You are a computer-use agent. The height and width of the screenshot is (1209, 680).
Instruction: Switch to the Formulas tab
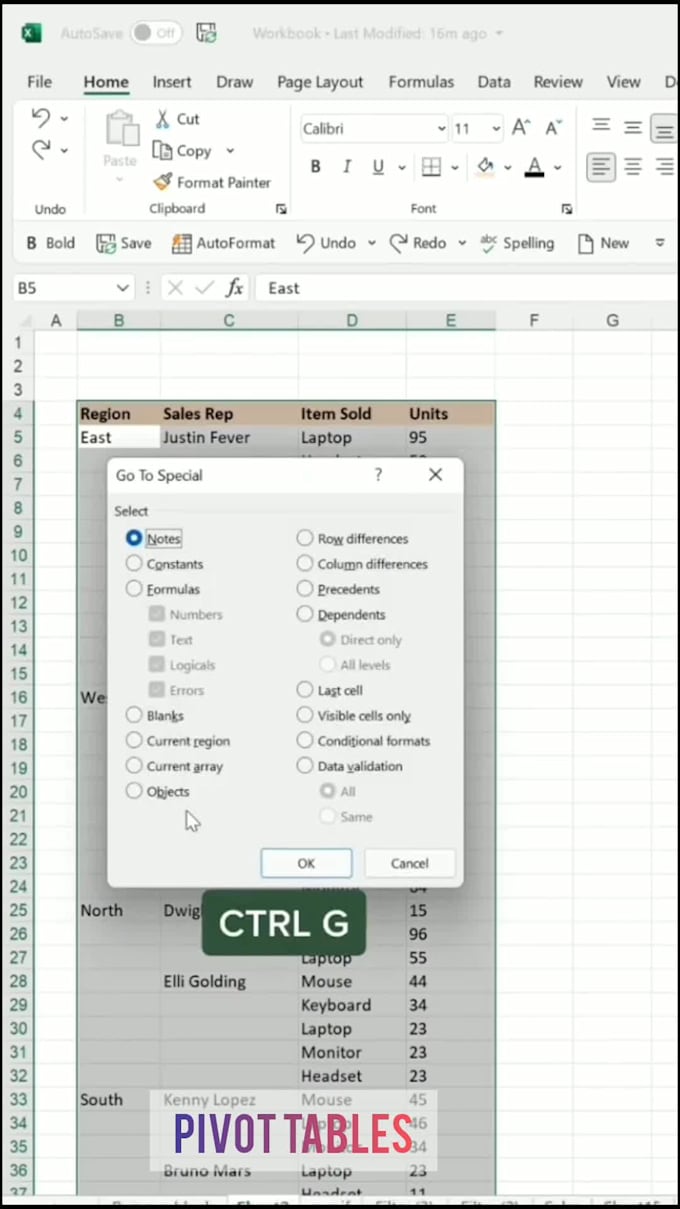click(x=421, y=82)
